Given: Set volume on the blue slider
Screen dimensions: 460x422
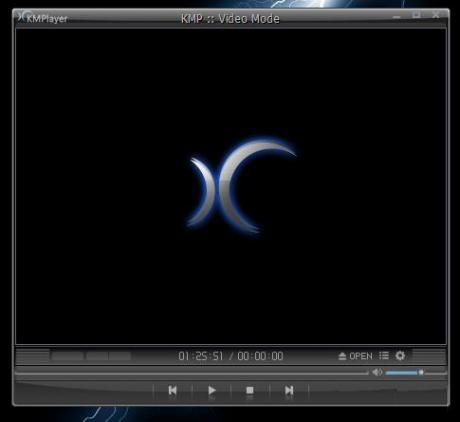Looking at the screenshot, I should (x=401, y=372).
